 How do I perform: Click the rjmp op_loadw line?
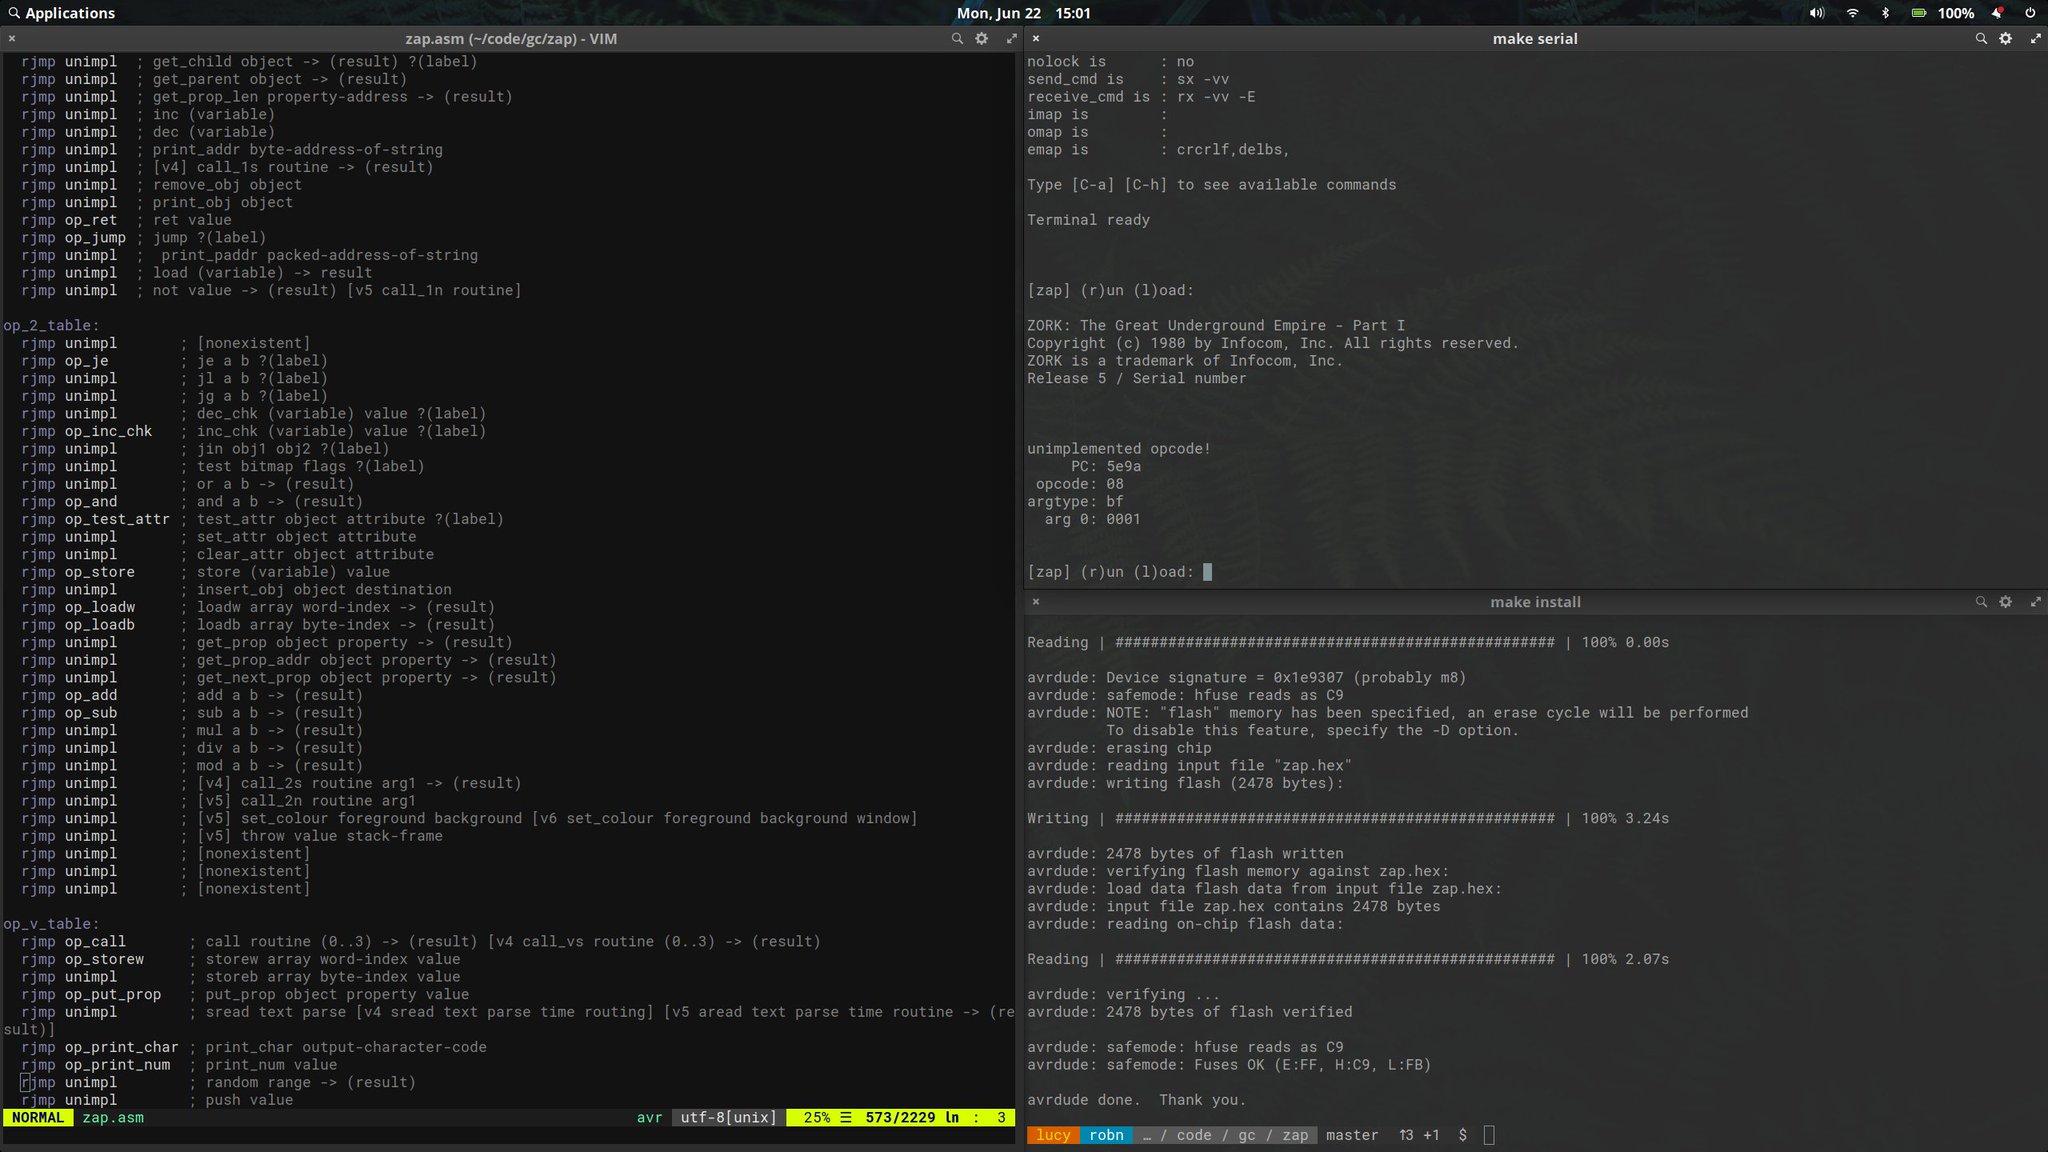[x=258, y=607]
